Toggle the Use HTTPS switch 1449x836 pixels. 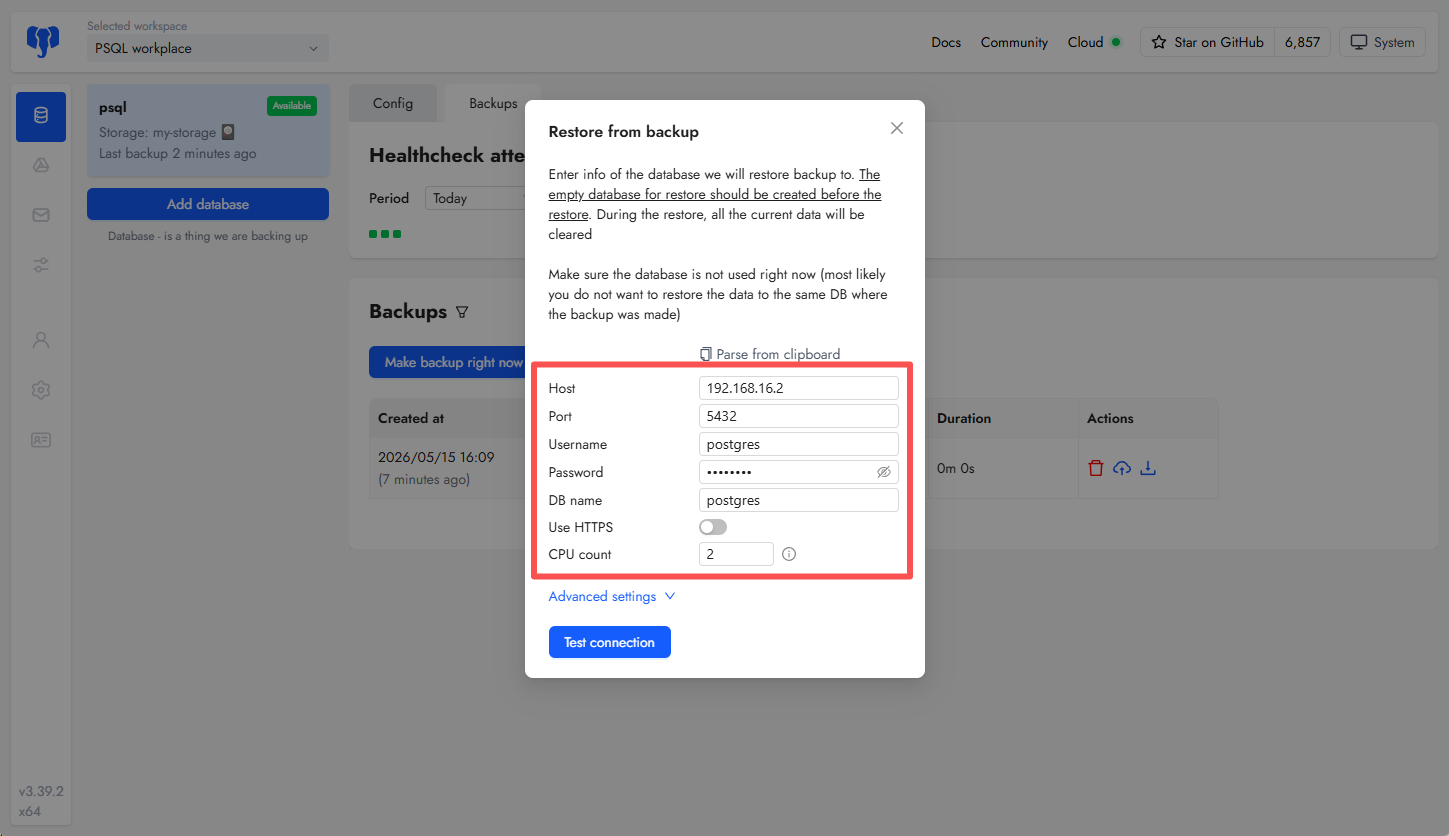click(713, 527)
